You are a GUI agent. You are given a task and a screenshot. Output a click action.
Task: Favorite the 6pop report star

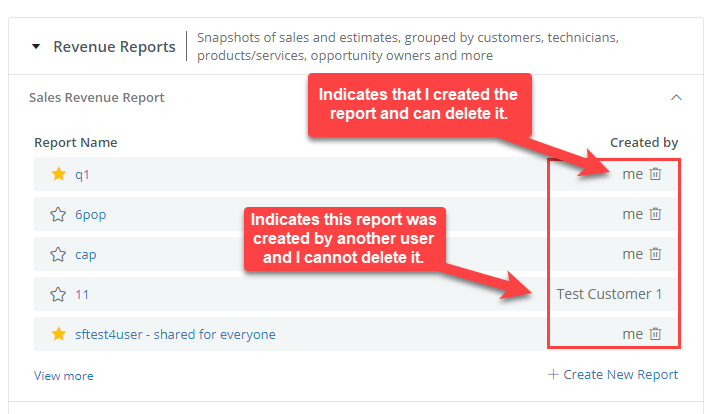click(x=58, y=214)
